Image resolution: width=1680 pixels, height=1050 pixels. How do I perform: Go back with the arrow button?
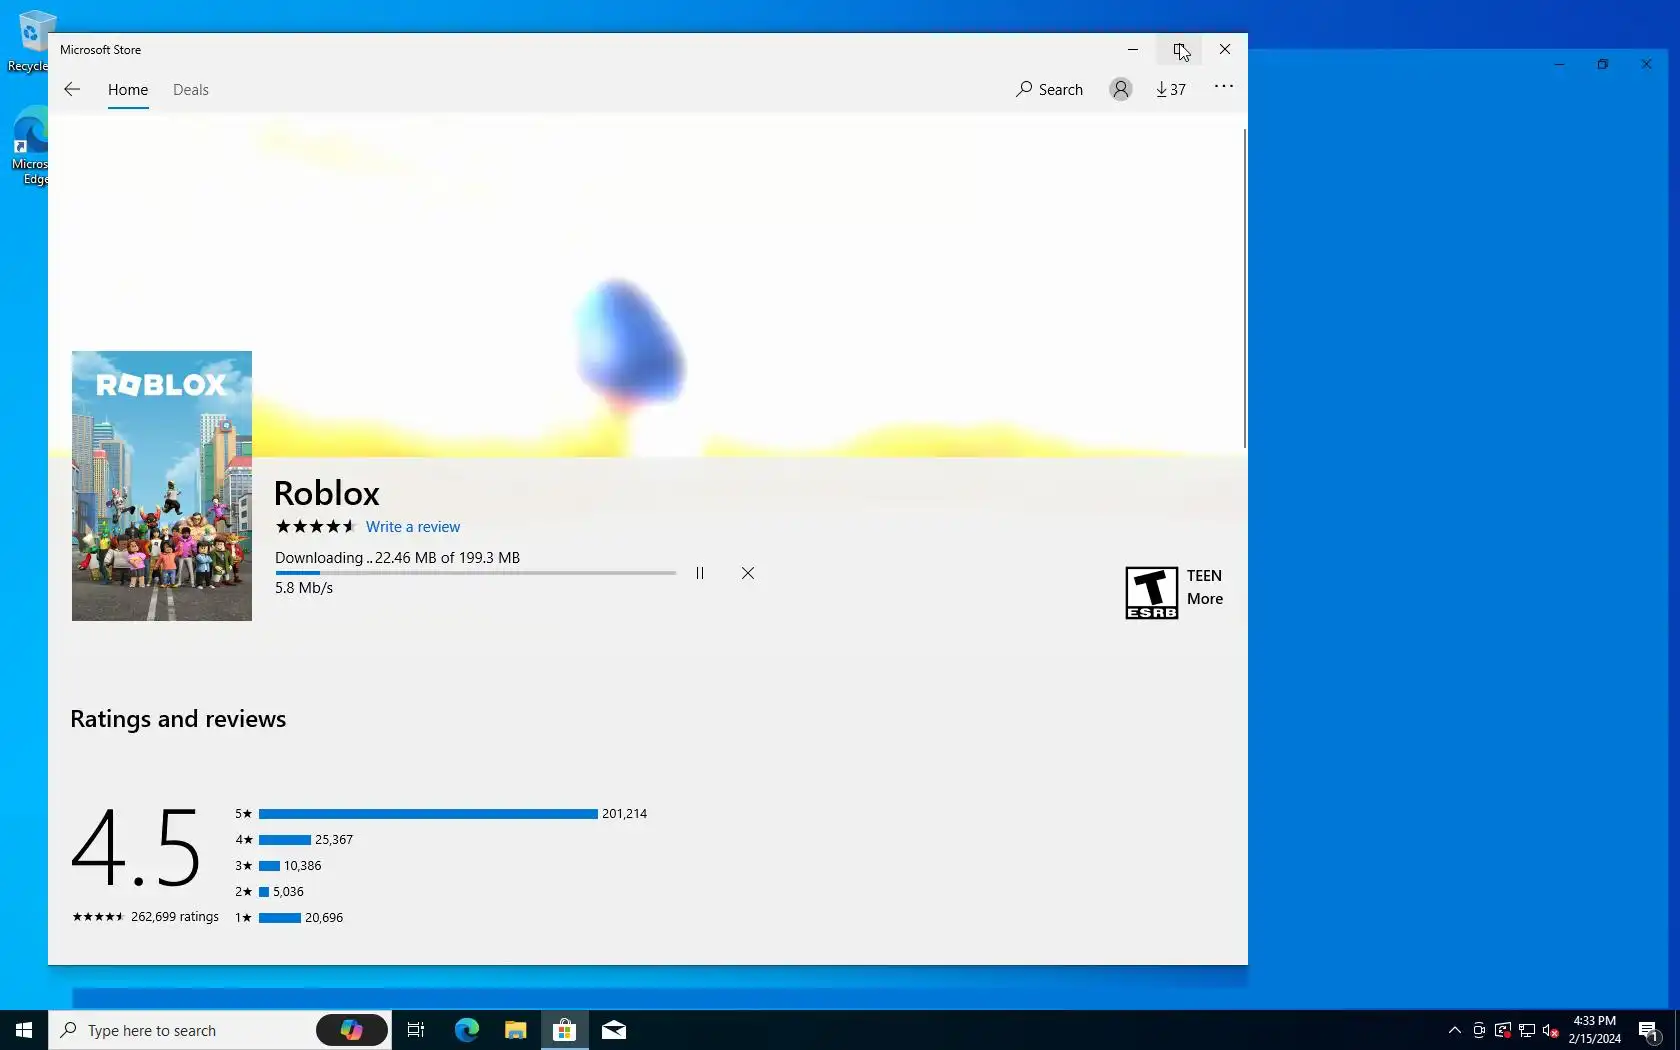pos(72,89)
